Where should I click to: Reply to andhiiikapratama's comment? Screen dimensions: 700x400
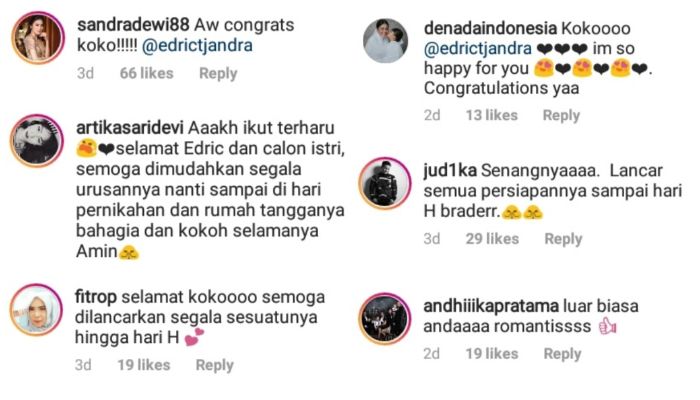562,354
